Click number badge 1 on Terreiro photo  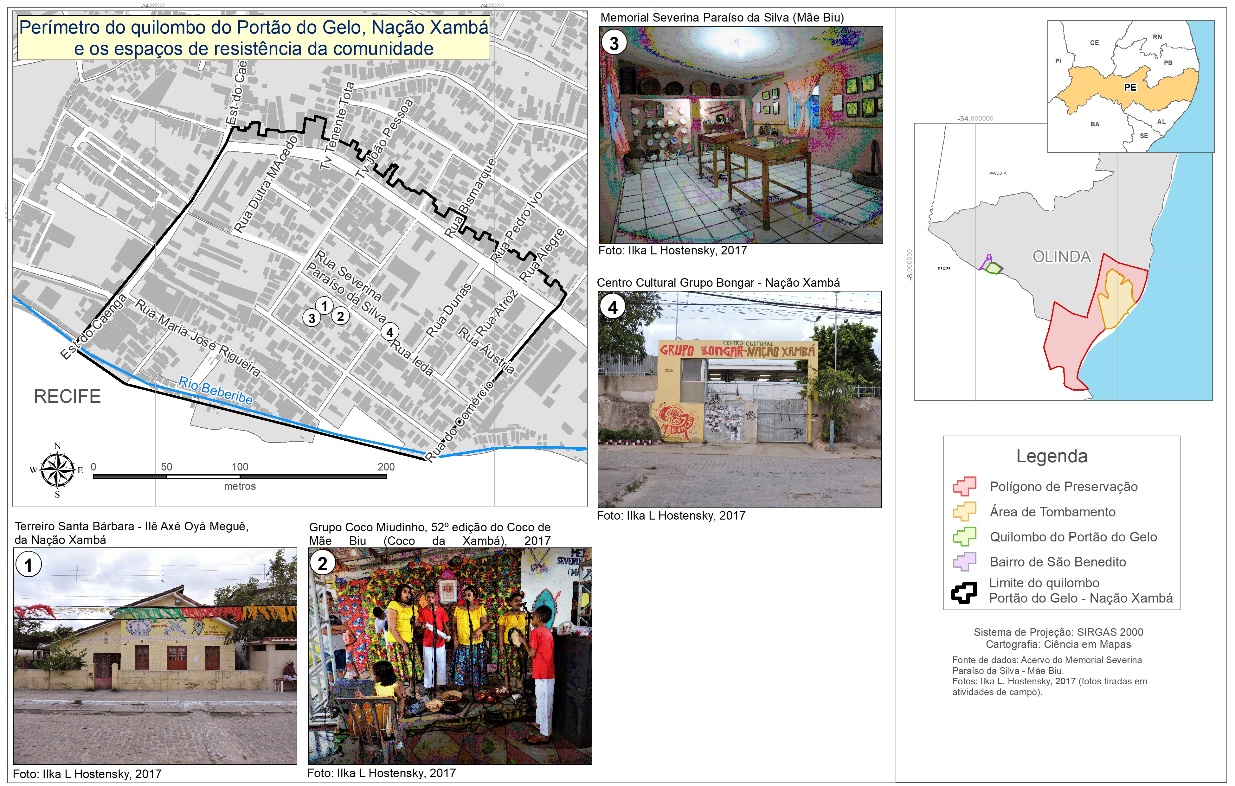(31, 566)
